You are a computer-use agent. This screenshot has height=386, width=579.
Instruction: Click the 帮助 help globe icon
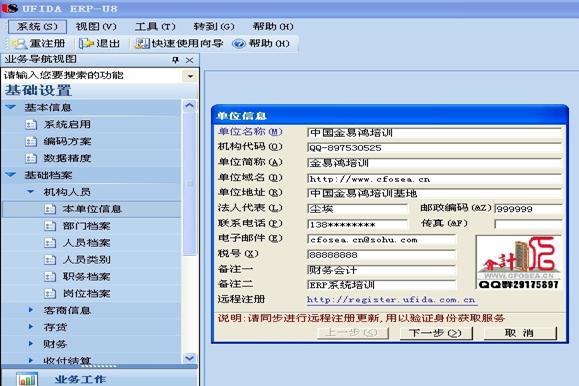click(x=239, y=44)
